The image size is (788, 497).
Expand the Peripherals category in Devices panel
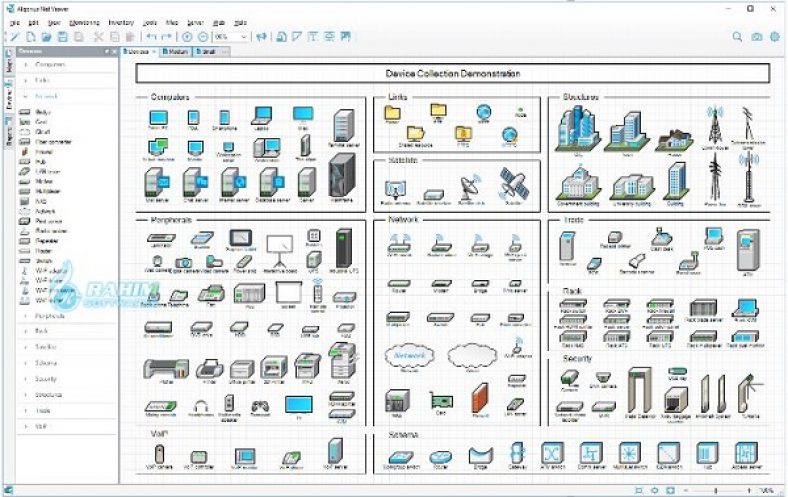26,316
